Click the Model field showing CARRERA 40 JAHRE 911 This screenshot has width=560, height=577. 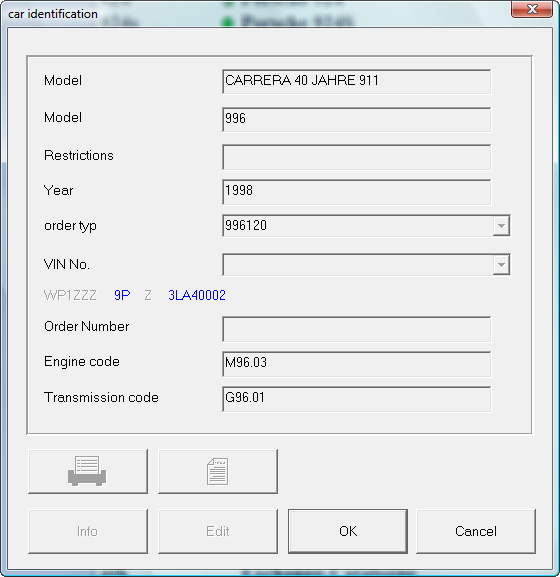tap(357, 82)
